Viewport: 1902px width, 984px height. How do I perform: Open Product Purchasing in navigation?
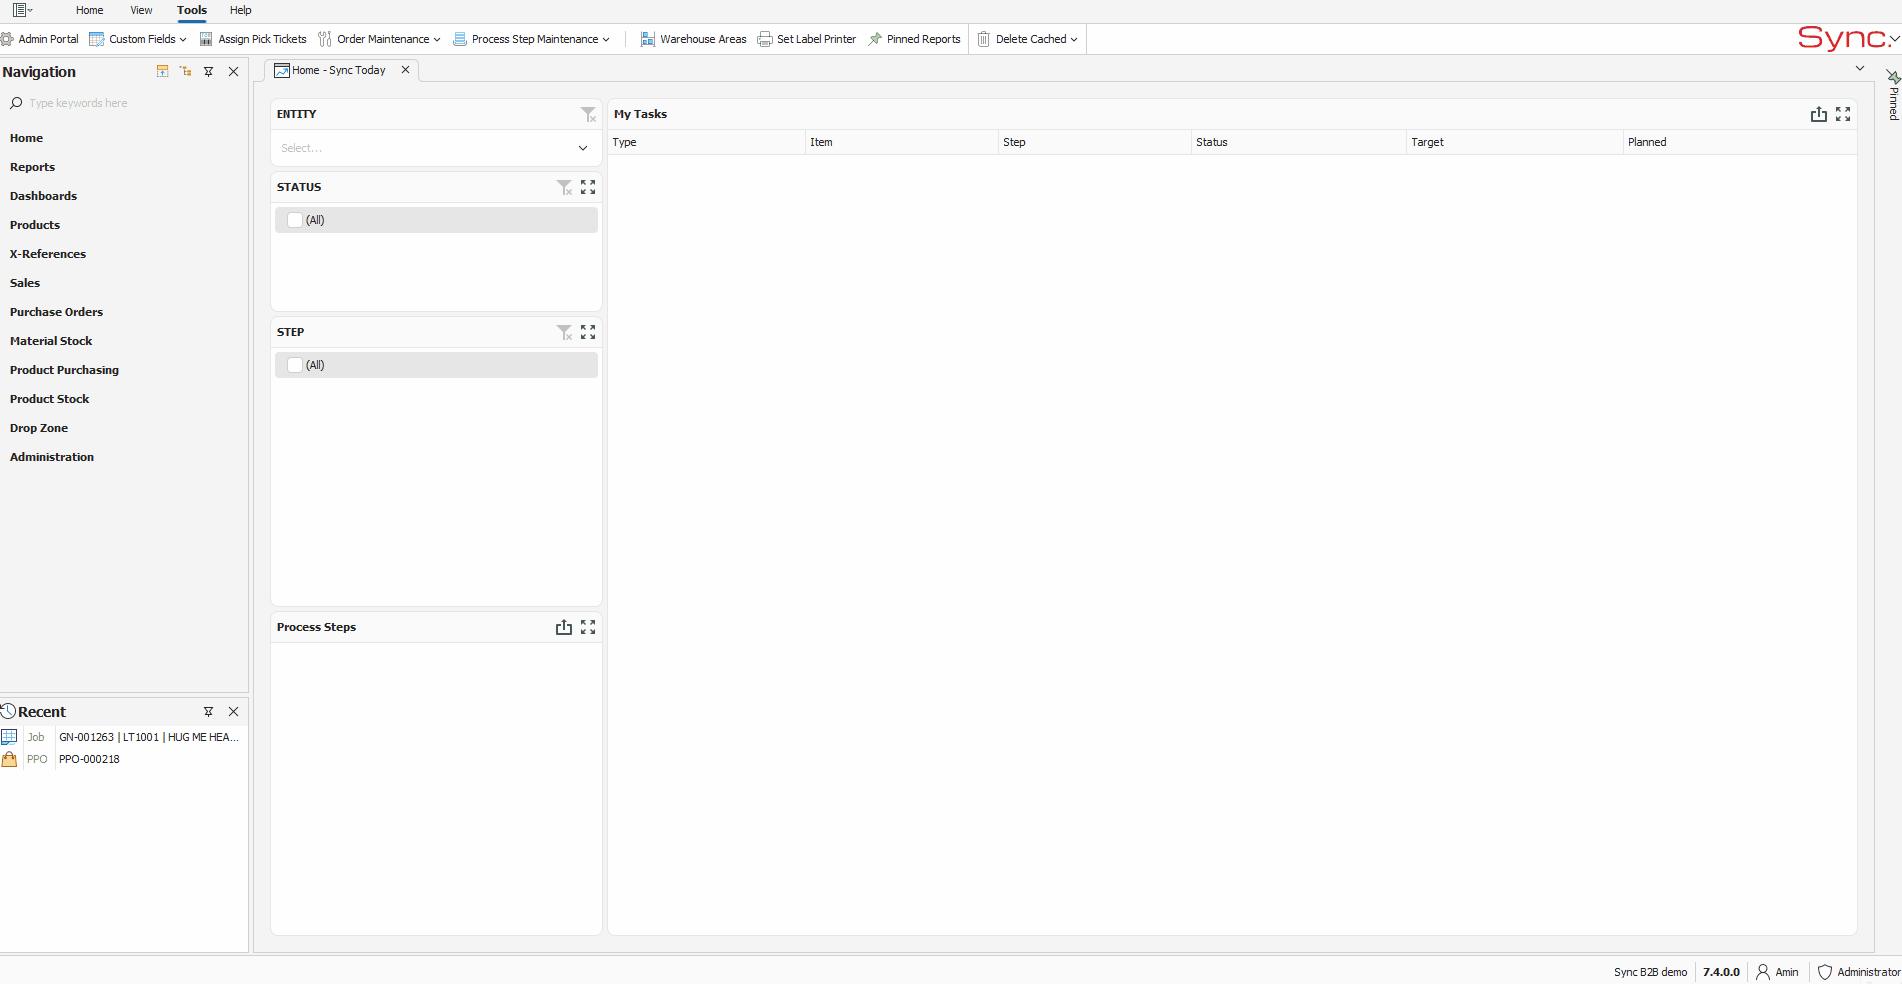[64, 370]
